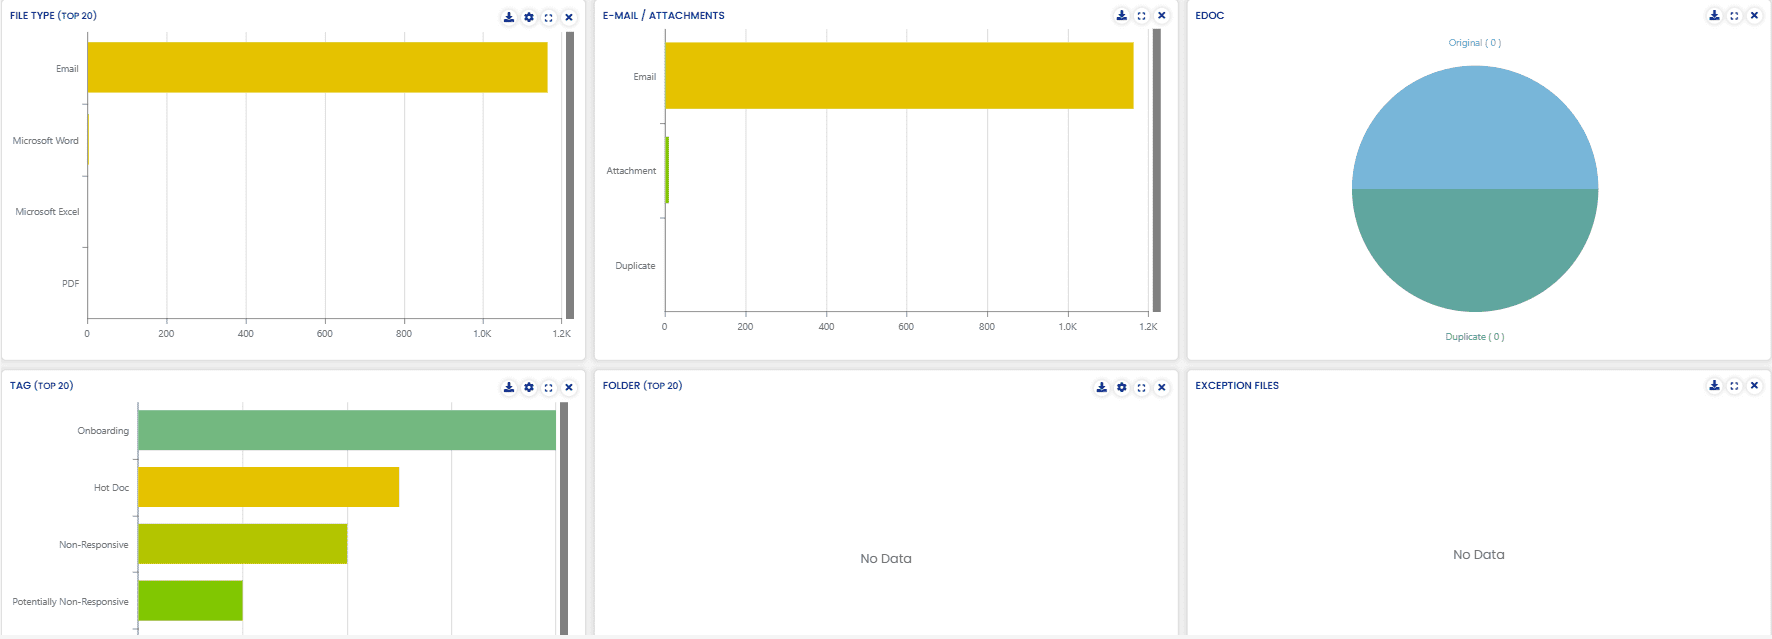
Task: Download the Exception Files data
Action: pos(1714,385)
